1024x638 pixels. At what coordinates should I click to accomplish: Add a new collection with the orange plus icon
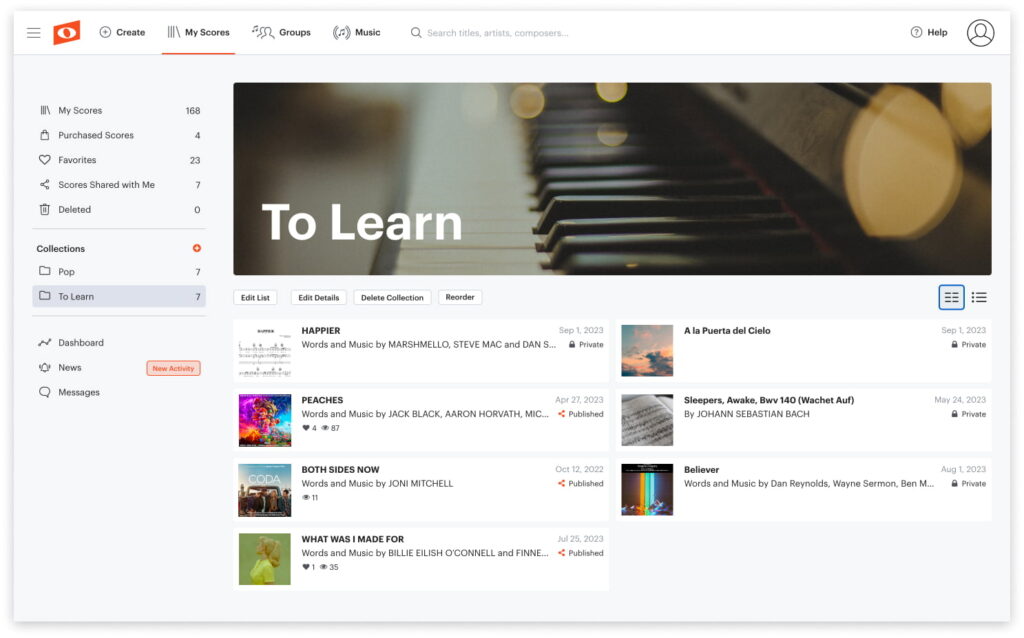196,247
